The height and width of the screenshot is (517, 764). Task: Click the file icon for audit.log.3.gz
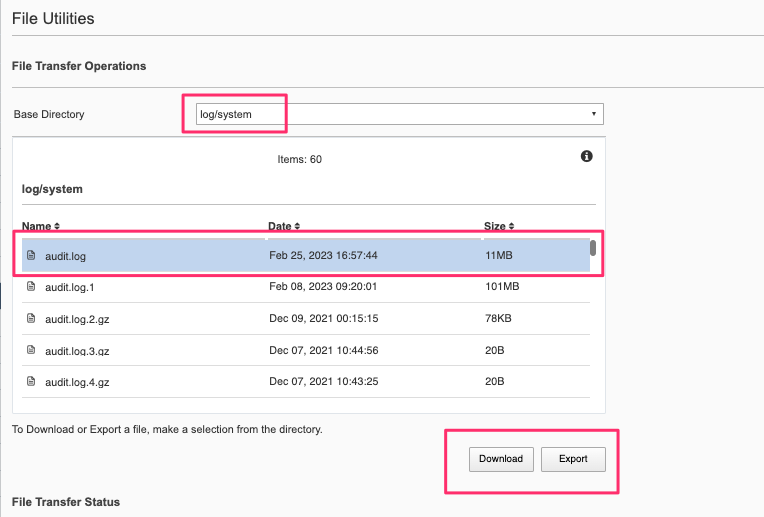pos(31,350)
